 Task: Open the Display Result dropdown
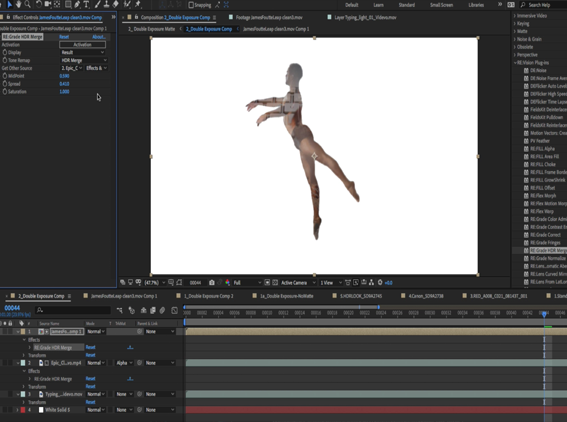[82, 52]
